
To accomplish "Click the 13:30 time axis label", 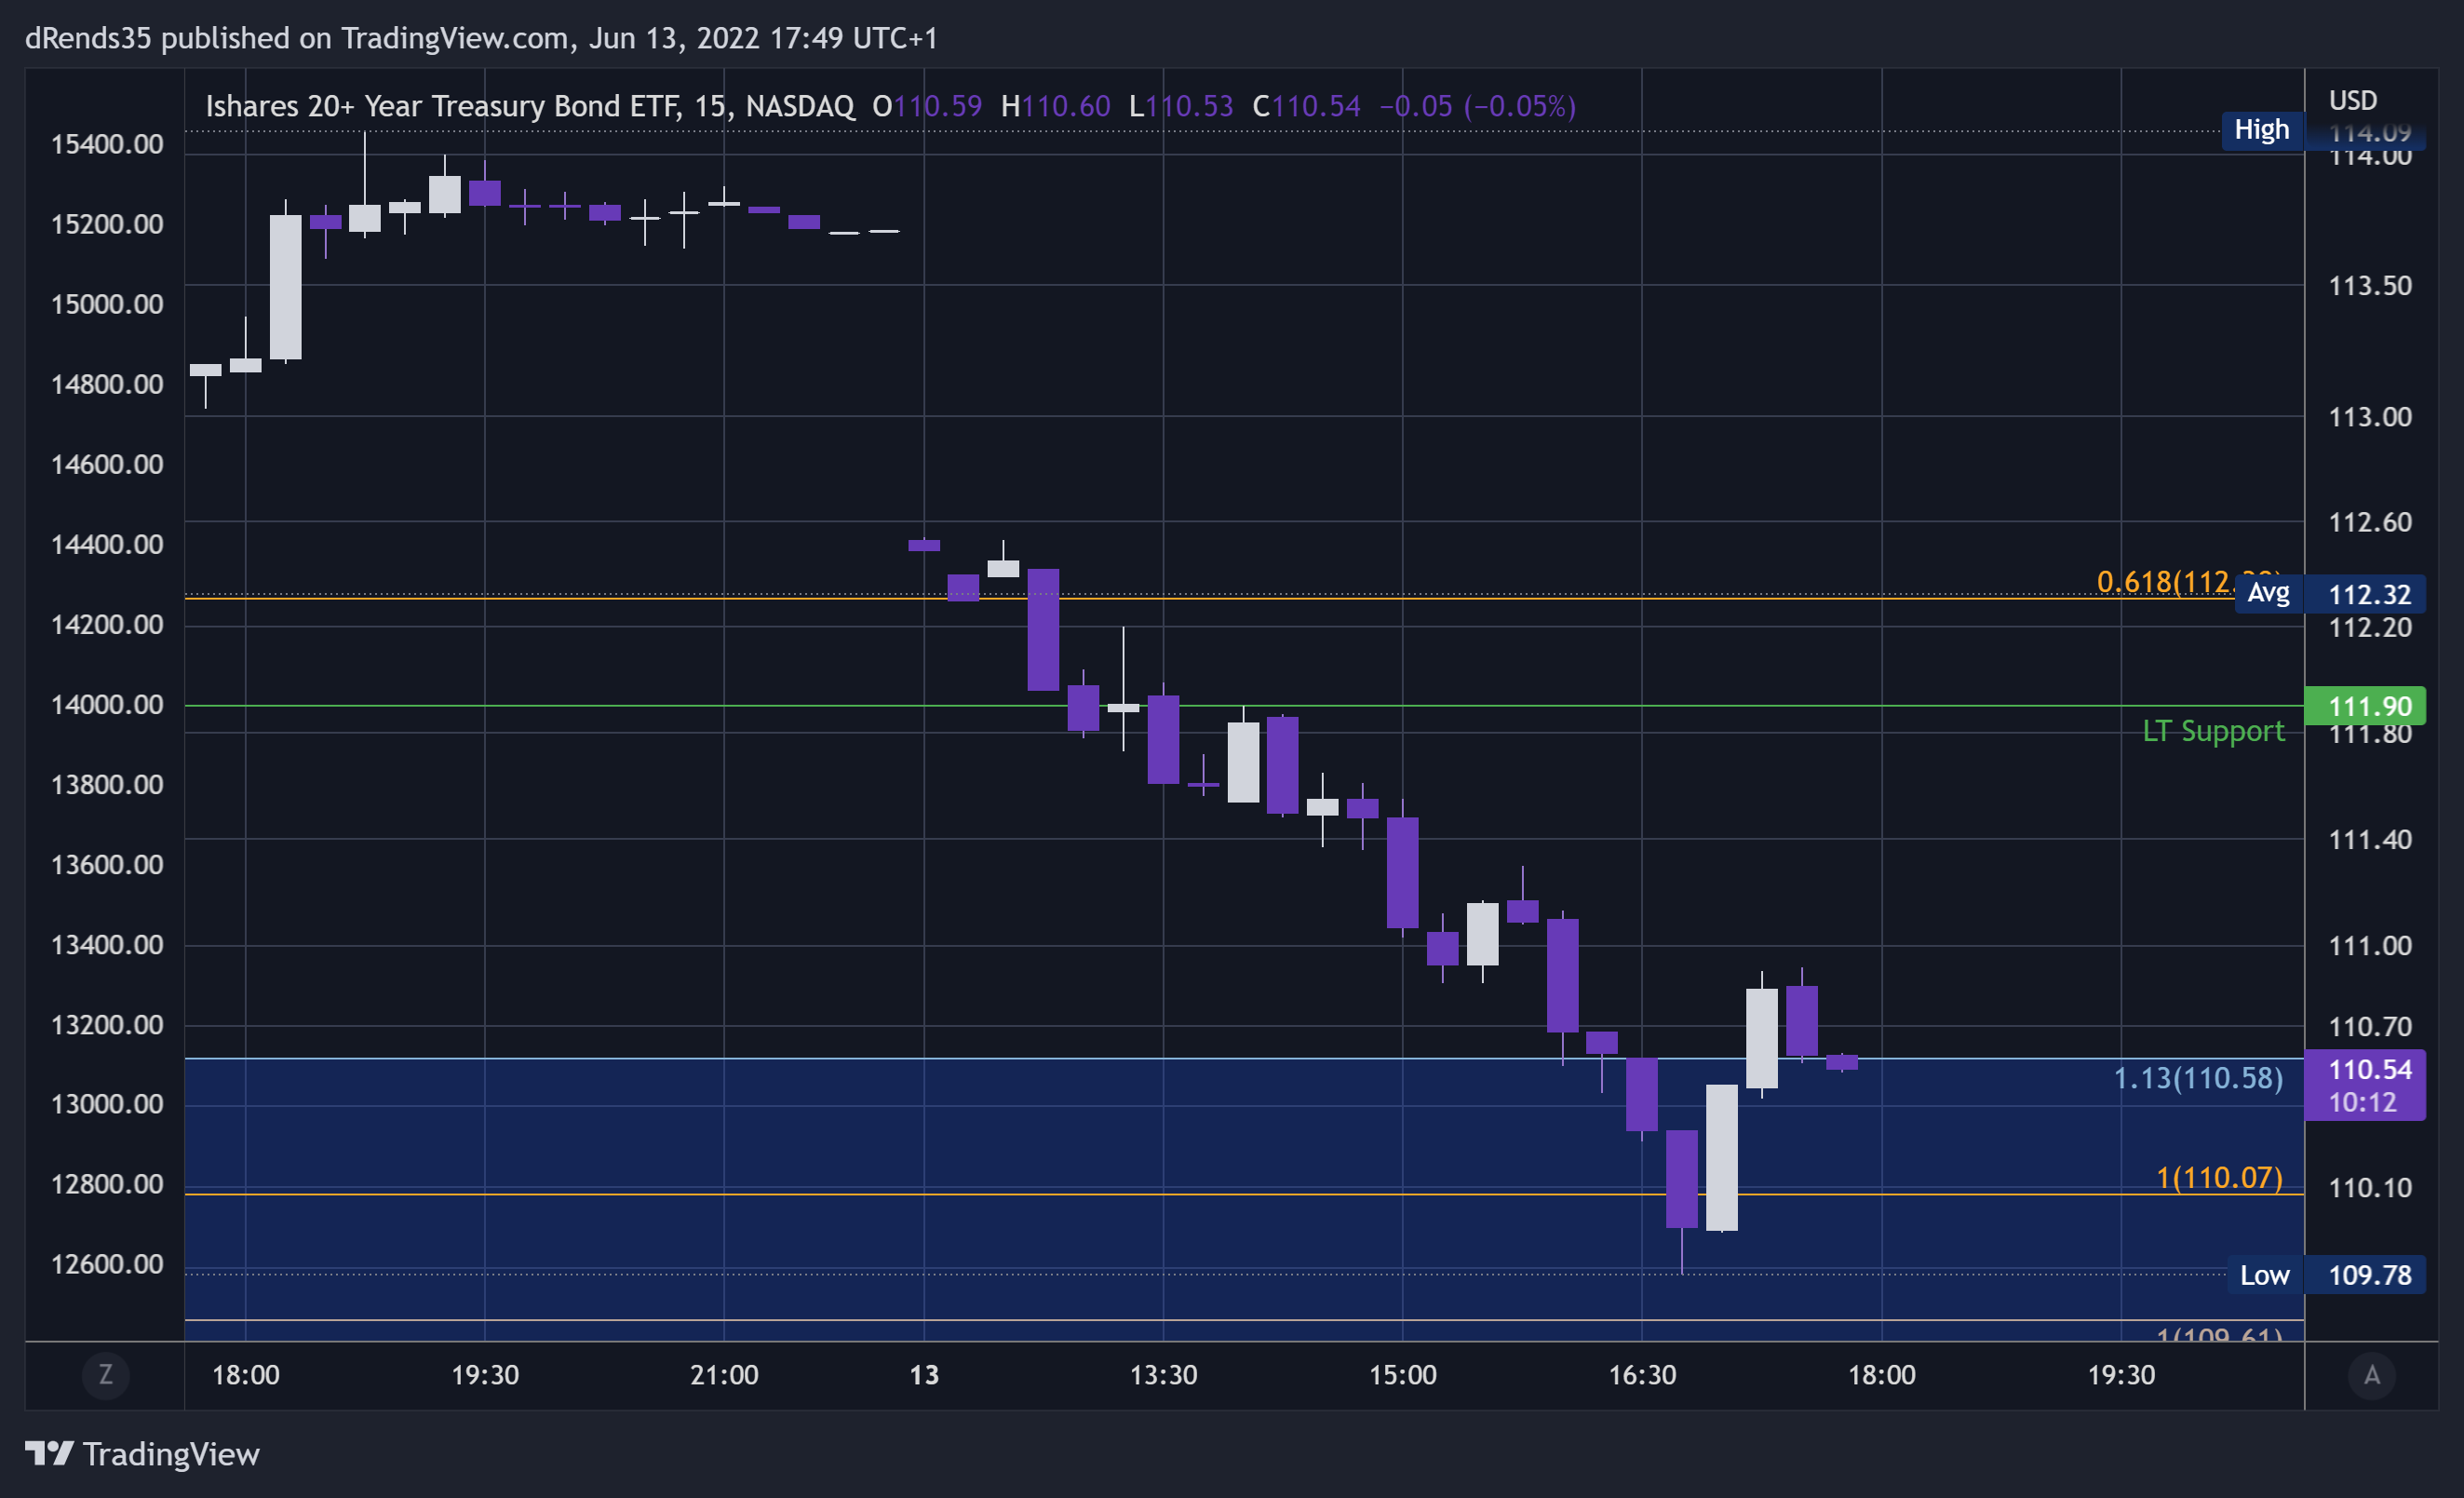I will click(x=1163, y=1375).
